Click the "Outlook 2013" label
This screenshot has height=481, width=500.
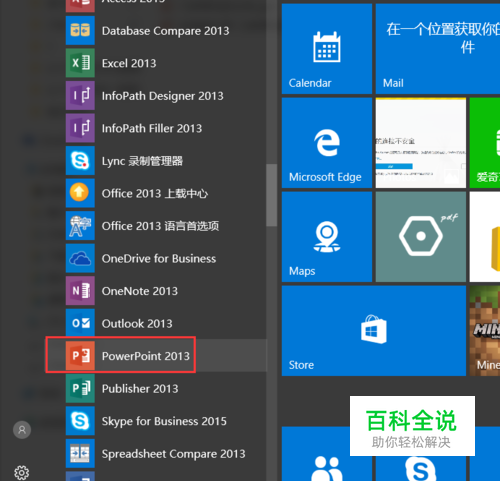137,324
